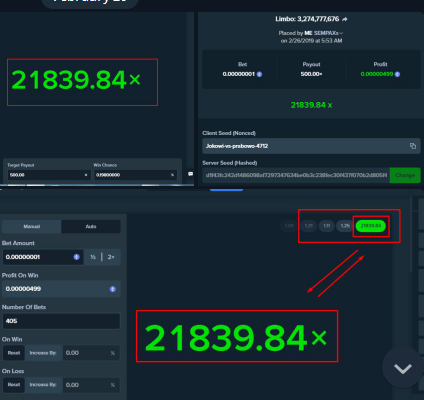Viewport: 424px width, 400px height.
Task: Open the green 21839.84 result pill in history
Action: [x=371, y=226]
